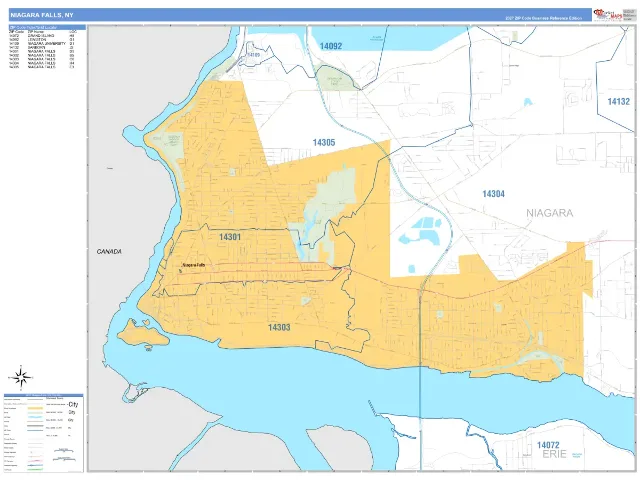Click the ZIP code label 14301
The height and width of the screenshot is (480, 640).
click(230, 237)
